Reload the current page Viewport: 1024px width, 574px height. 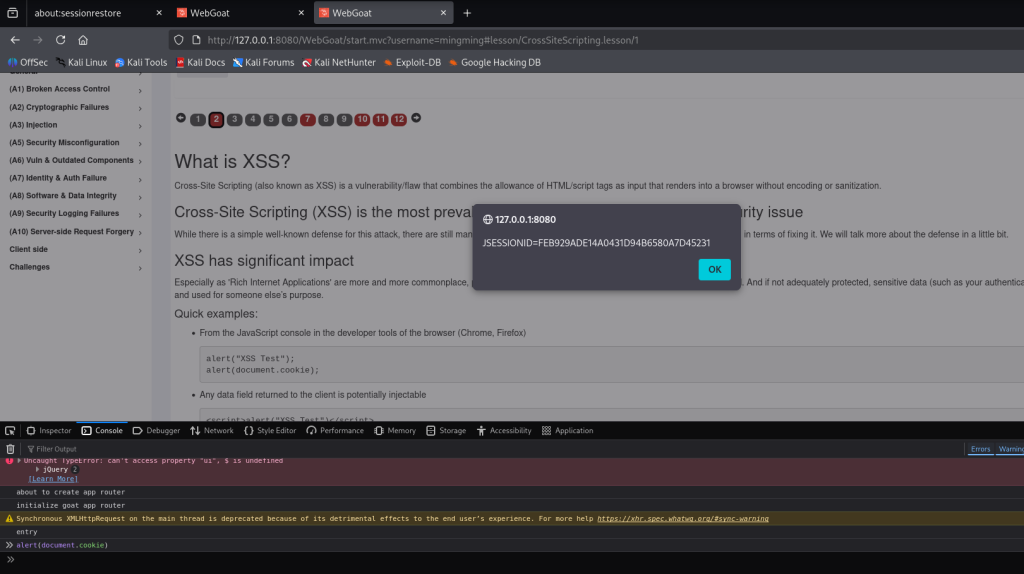click(x=60, y=40)
